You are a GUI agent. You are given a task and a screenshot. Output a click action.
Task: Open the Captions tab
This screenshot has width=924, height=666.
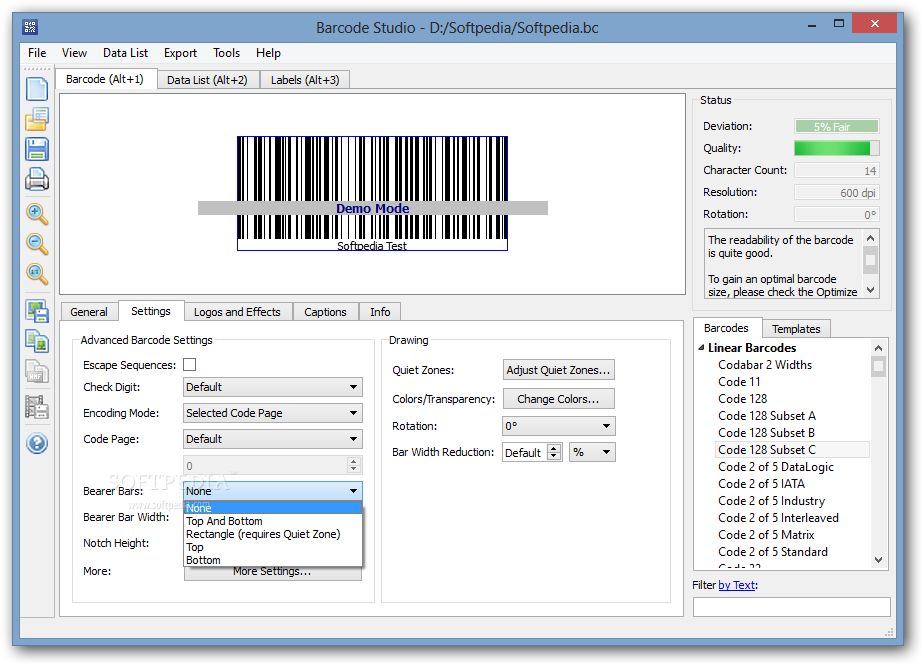pyautogui.click(x=325, y=312)
